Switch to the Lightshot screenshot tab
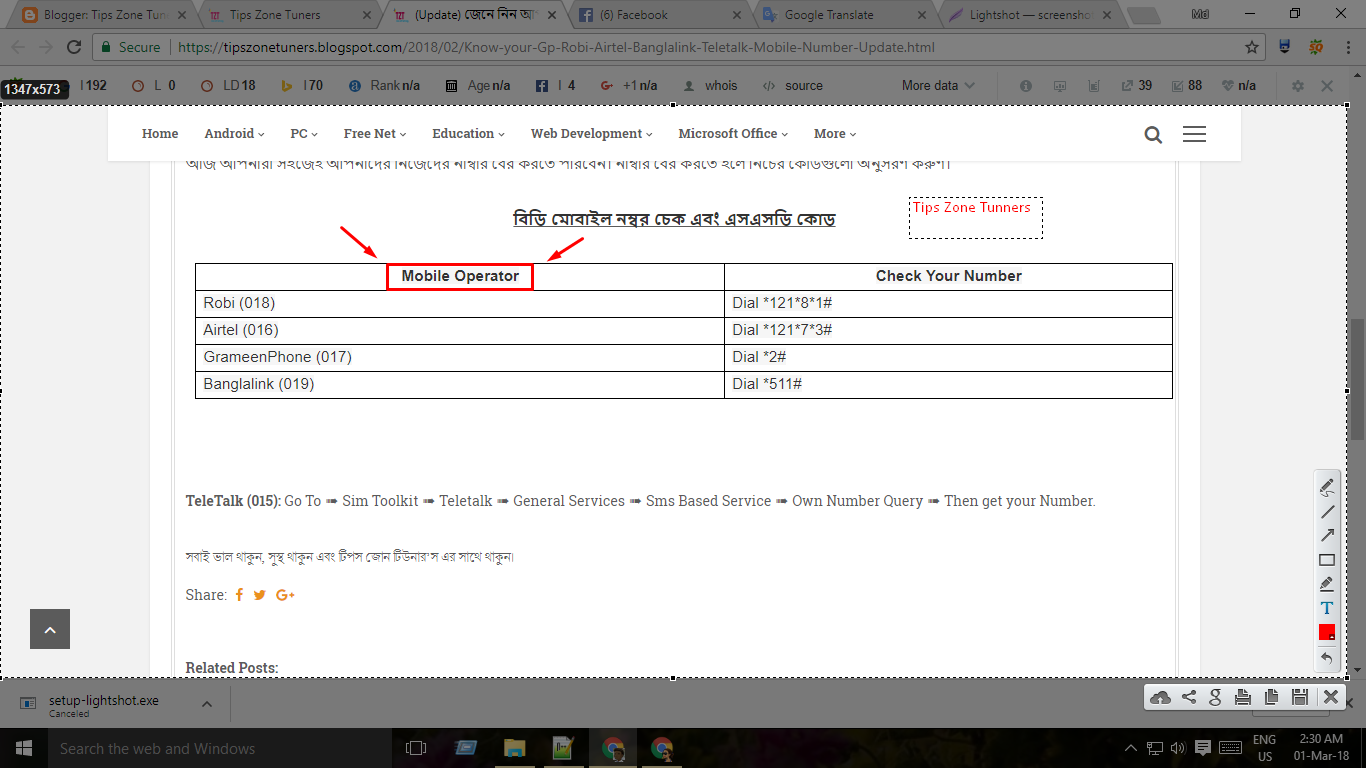This screenshot has width=1366, height=768. coord(1030,15)
